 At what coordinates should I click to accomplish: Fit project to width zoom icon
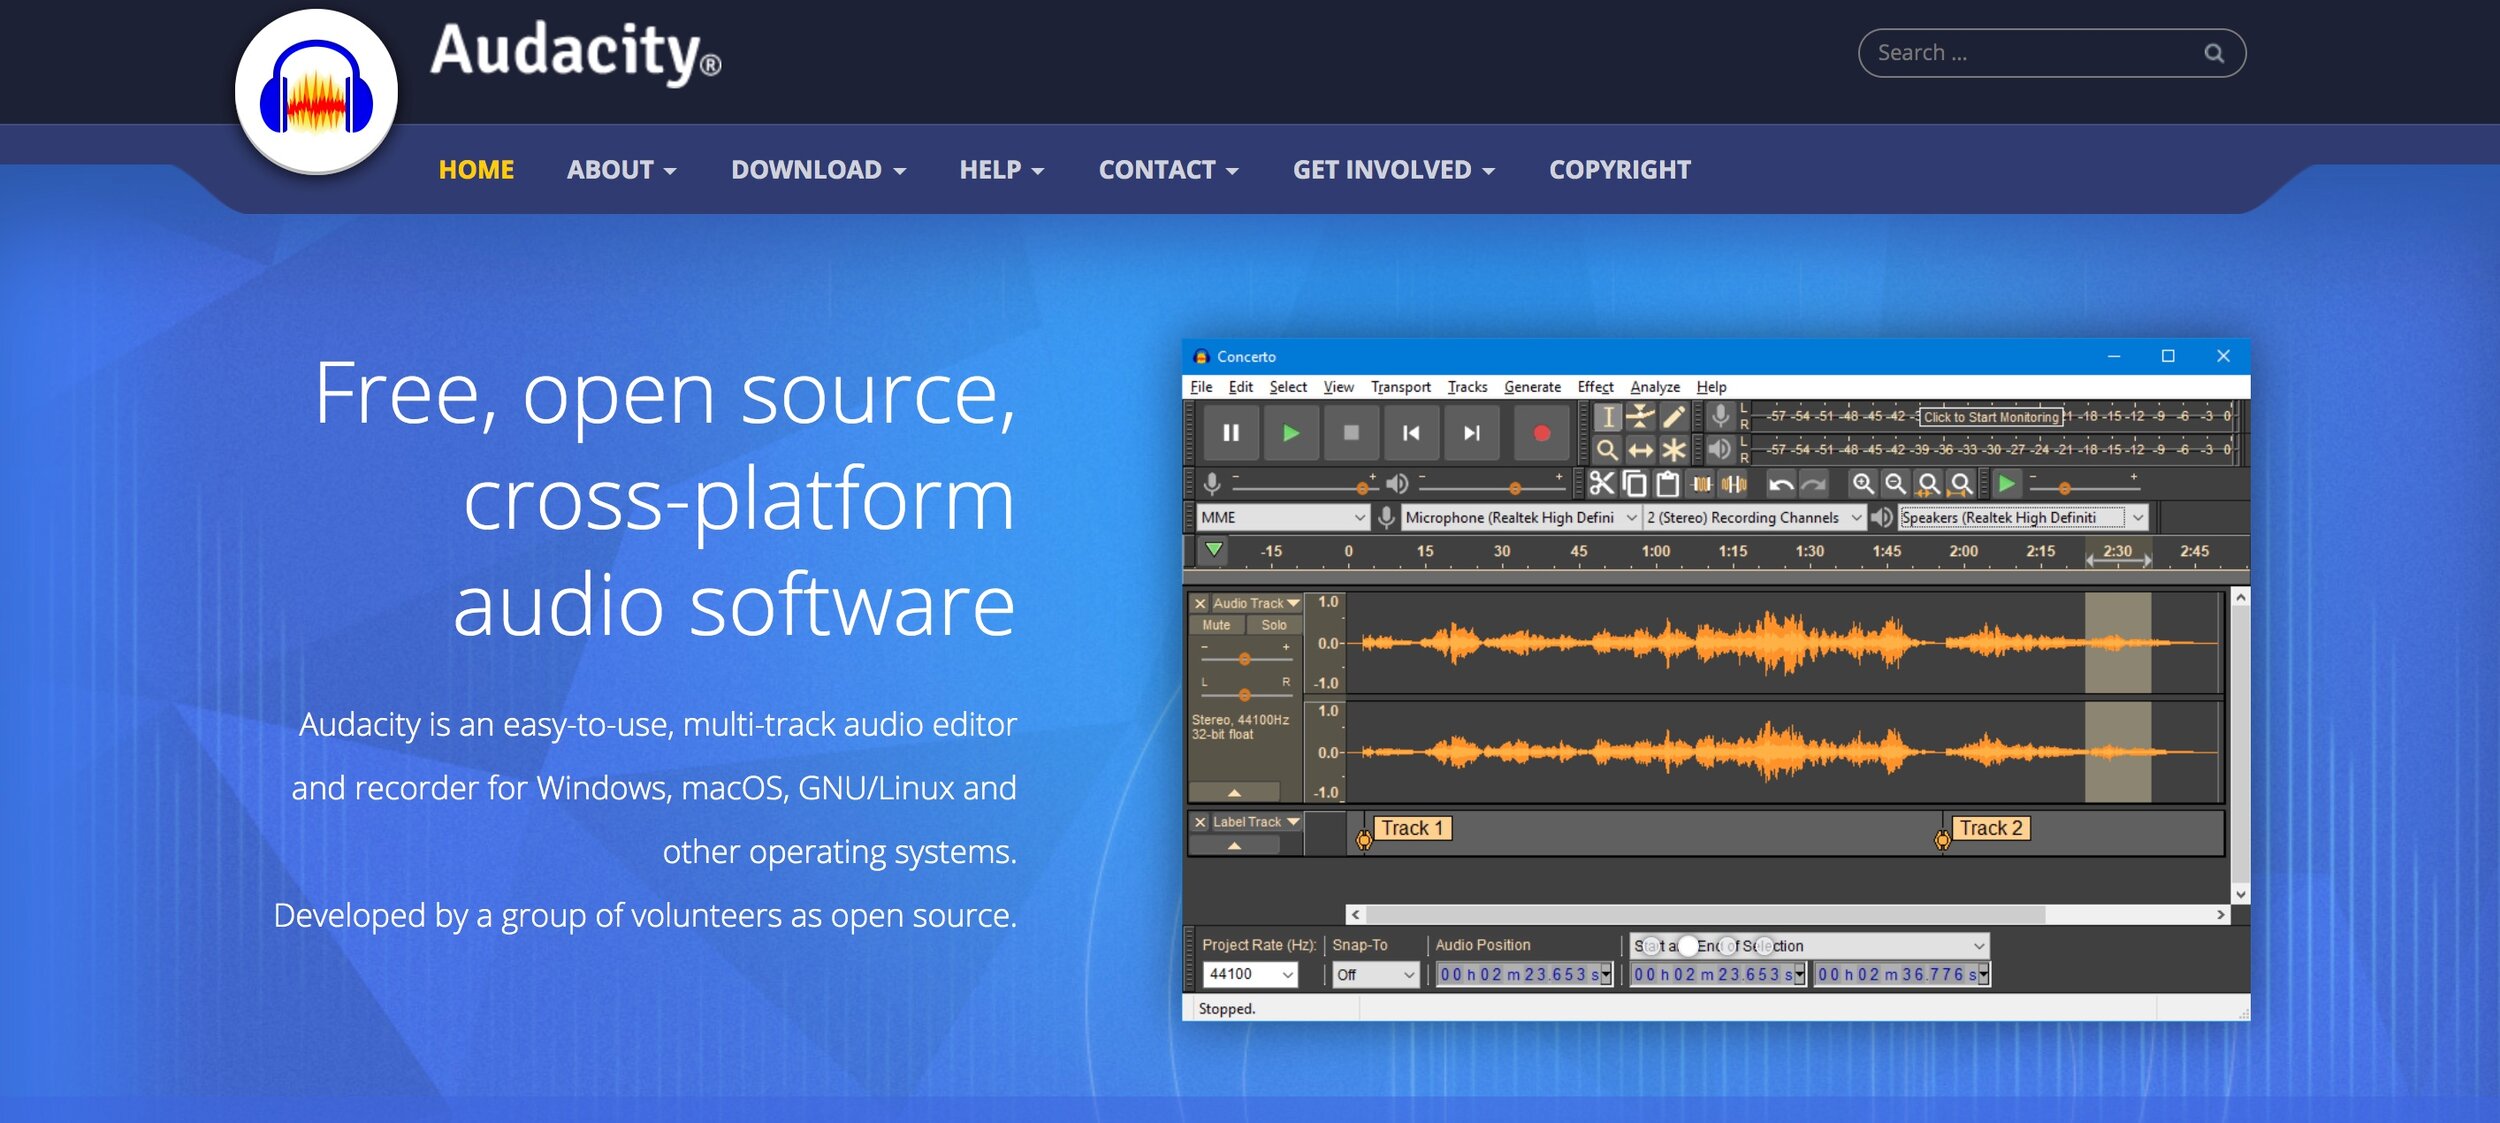point(1961,484)
